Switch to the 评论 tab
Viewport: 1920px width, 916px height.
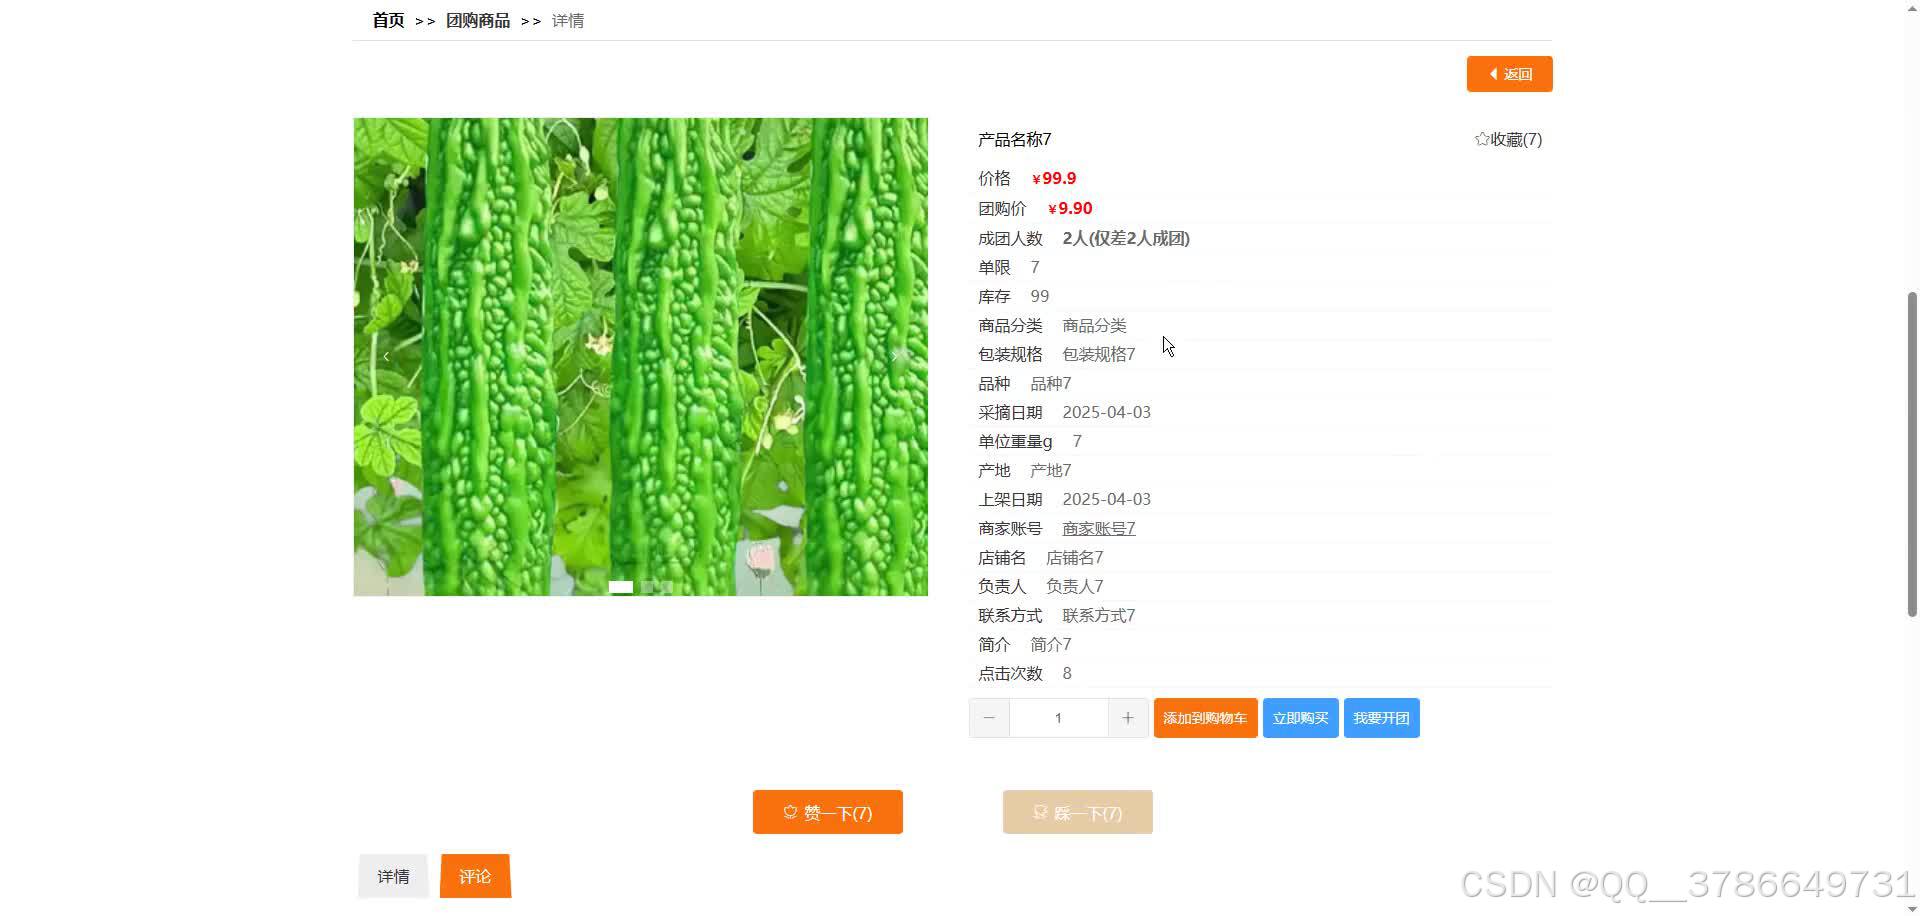tap(475, 876)
